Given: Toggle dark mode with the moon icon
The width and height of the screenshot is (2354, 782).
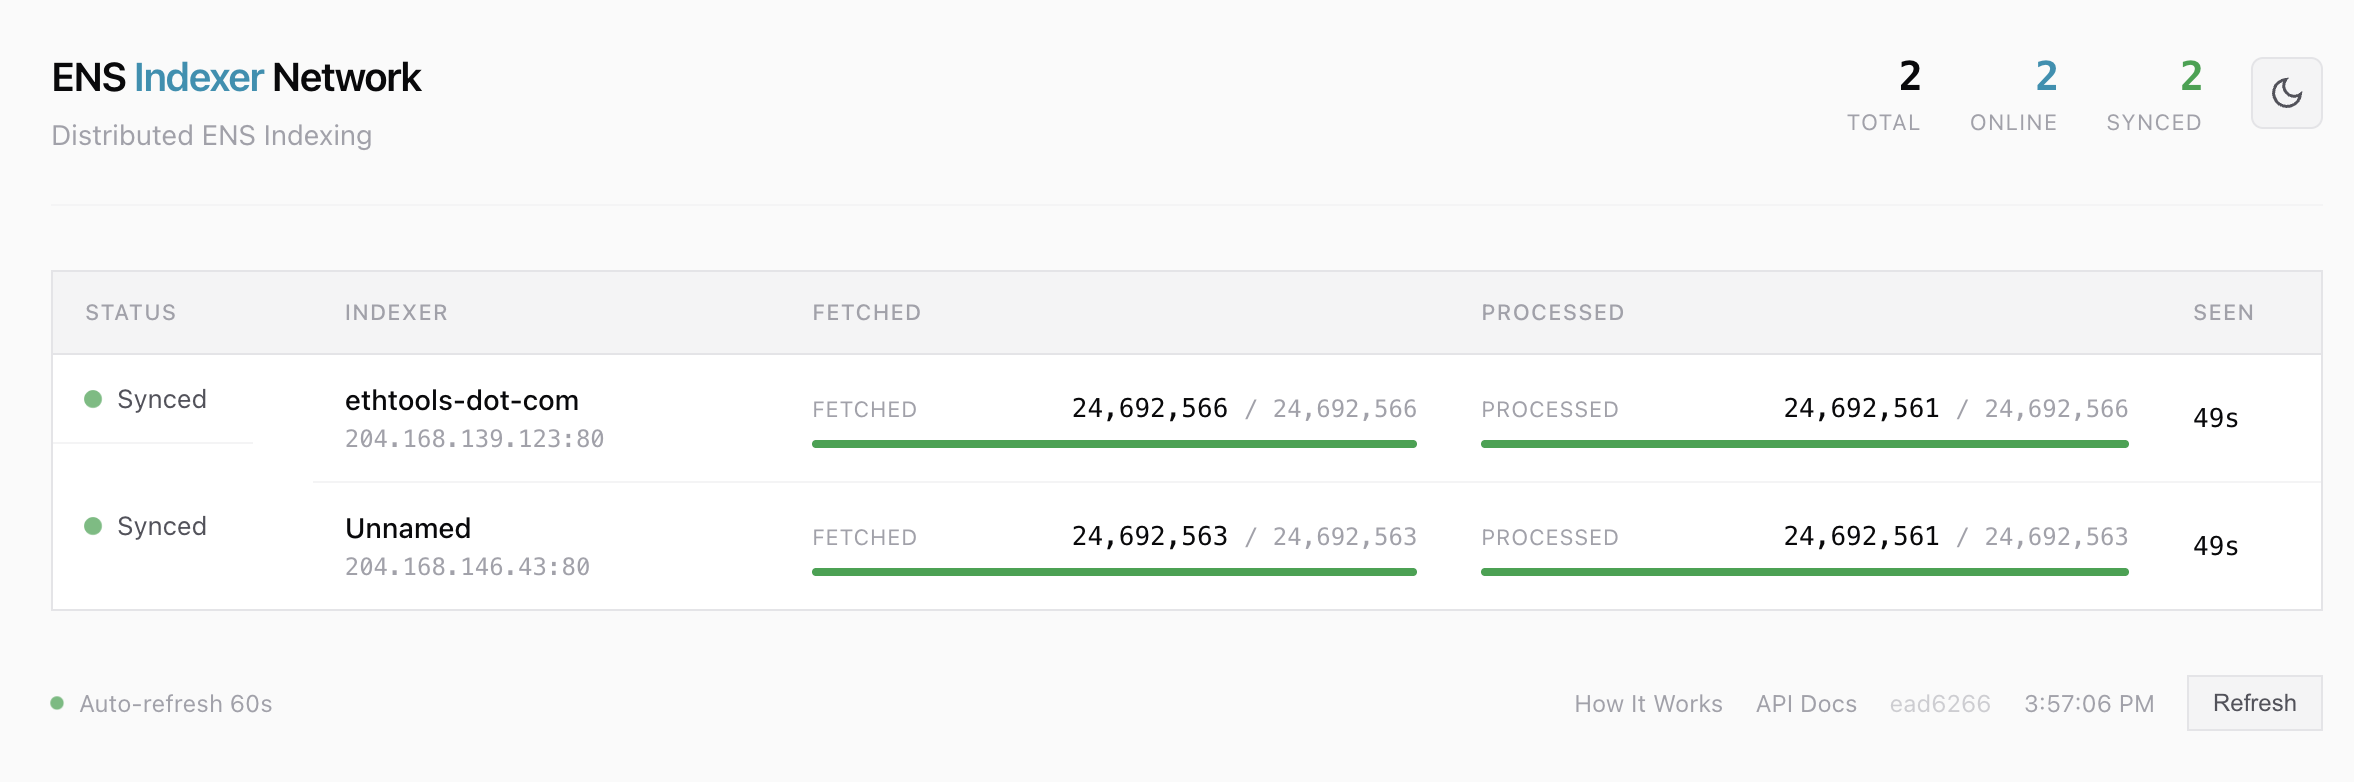Looking at the screenshot, I should pyautogui.click(x=2286, y=93).
